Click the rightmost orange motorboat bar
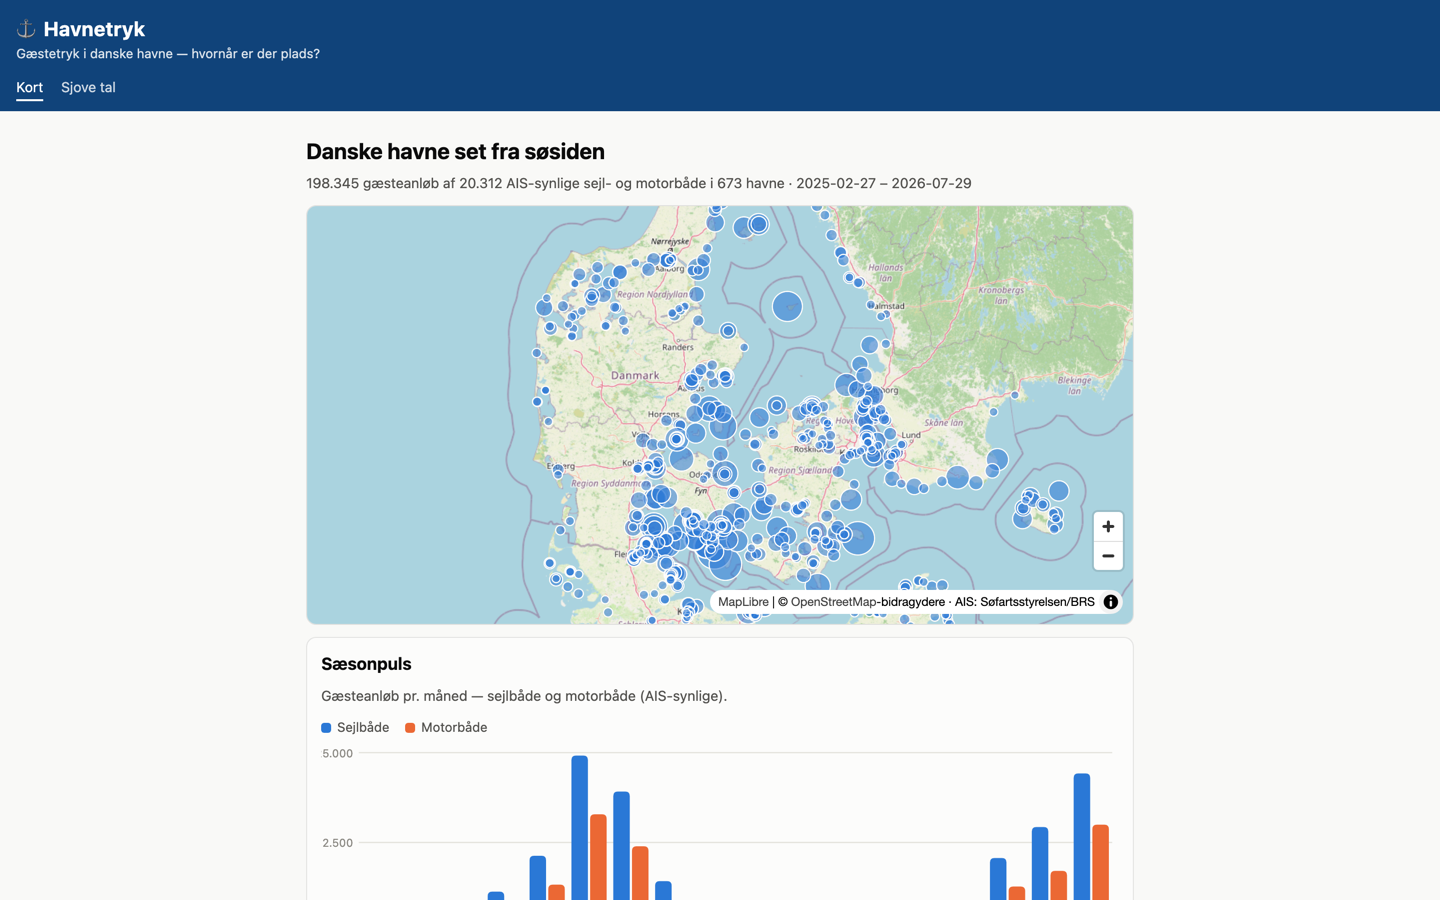The image size is (1440, 900). pos(1100,862)
